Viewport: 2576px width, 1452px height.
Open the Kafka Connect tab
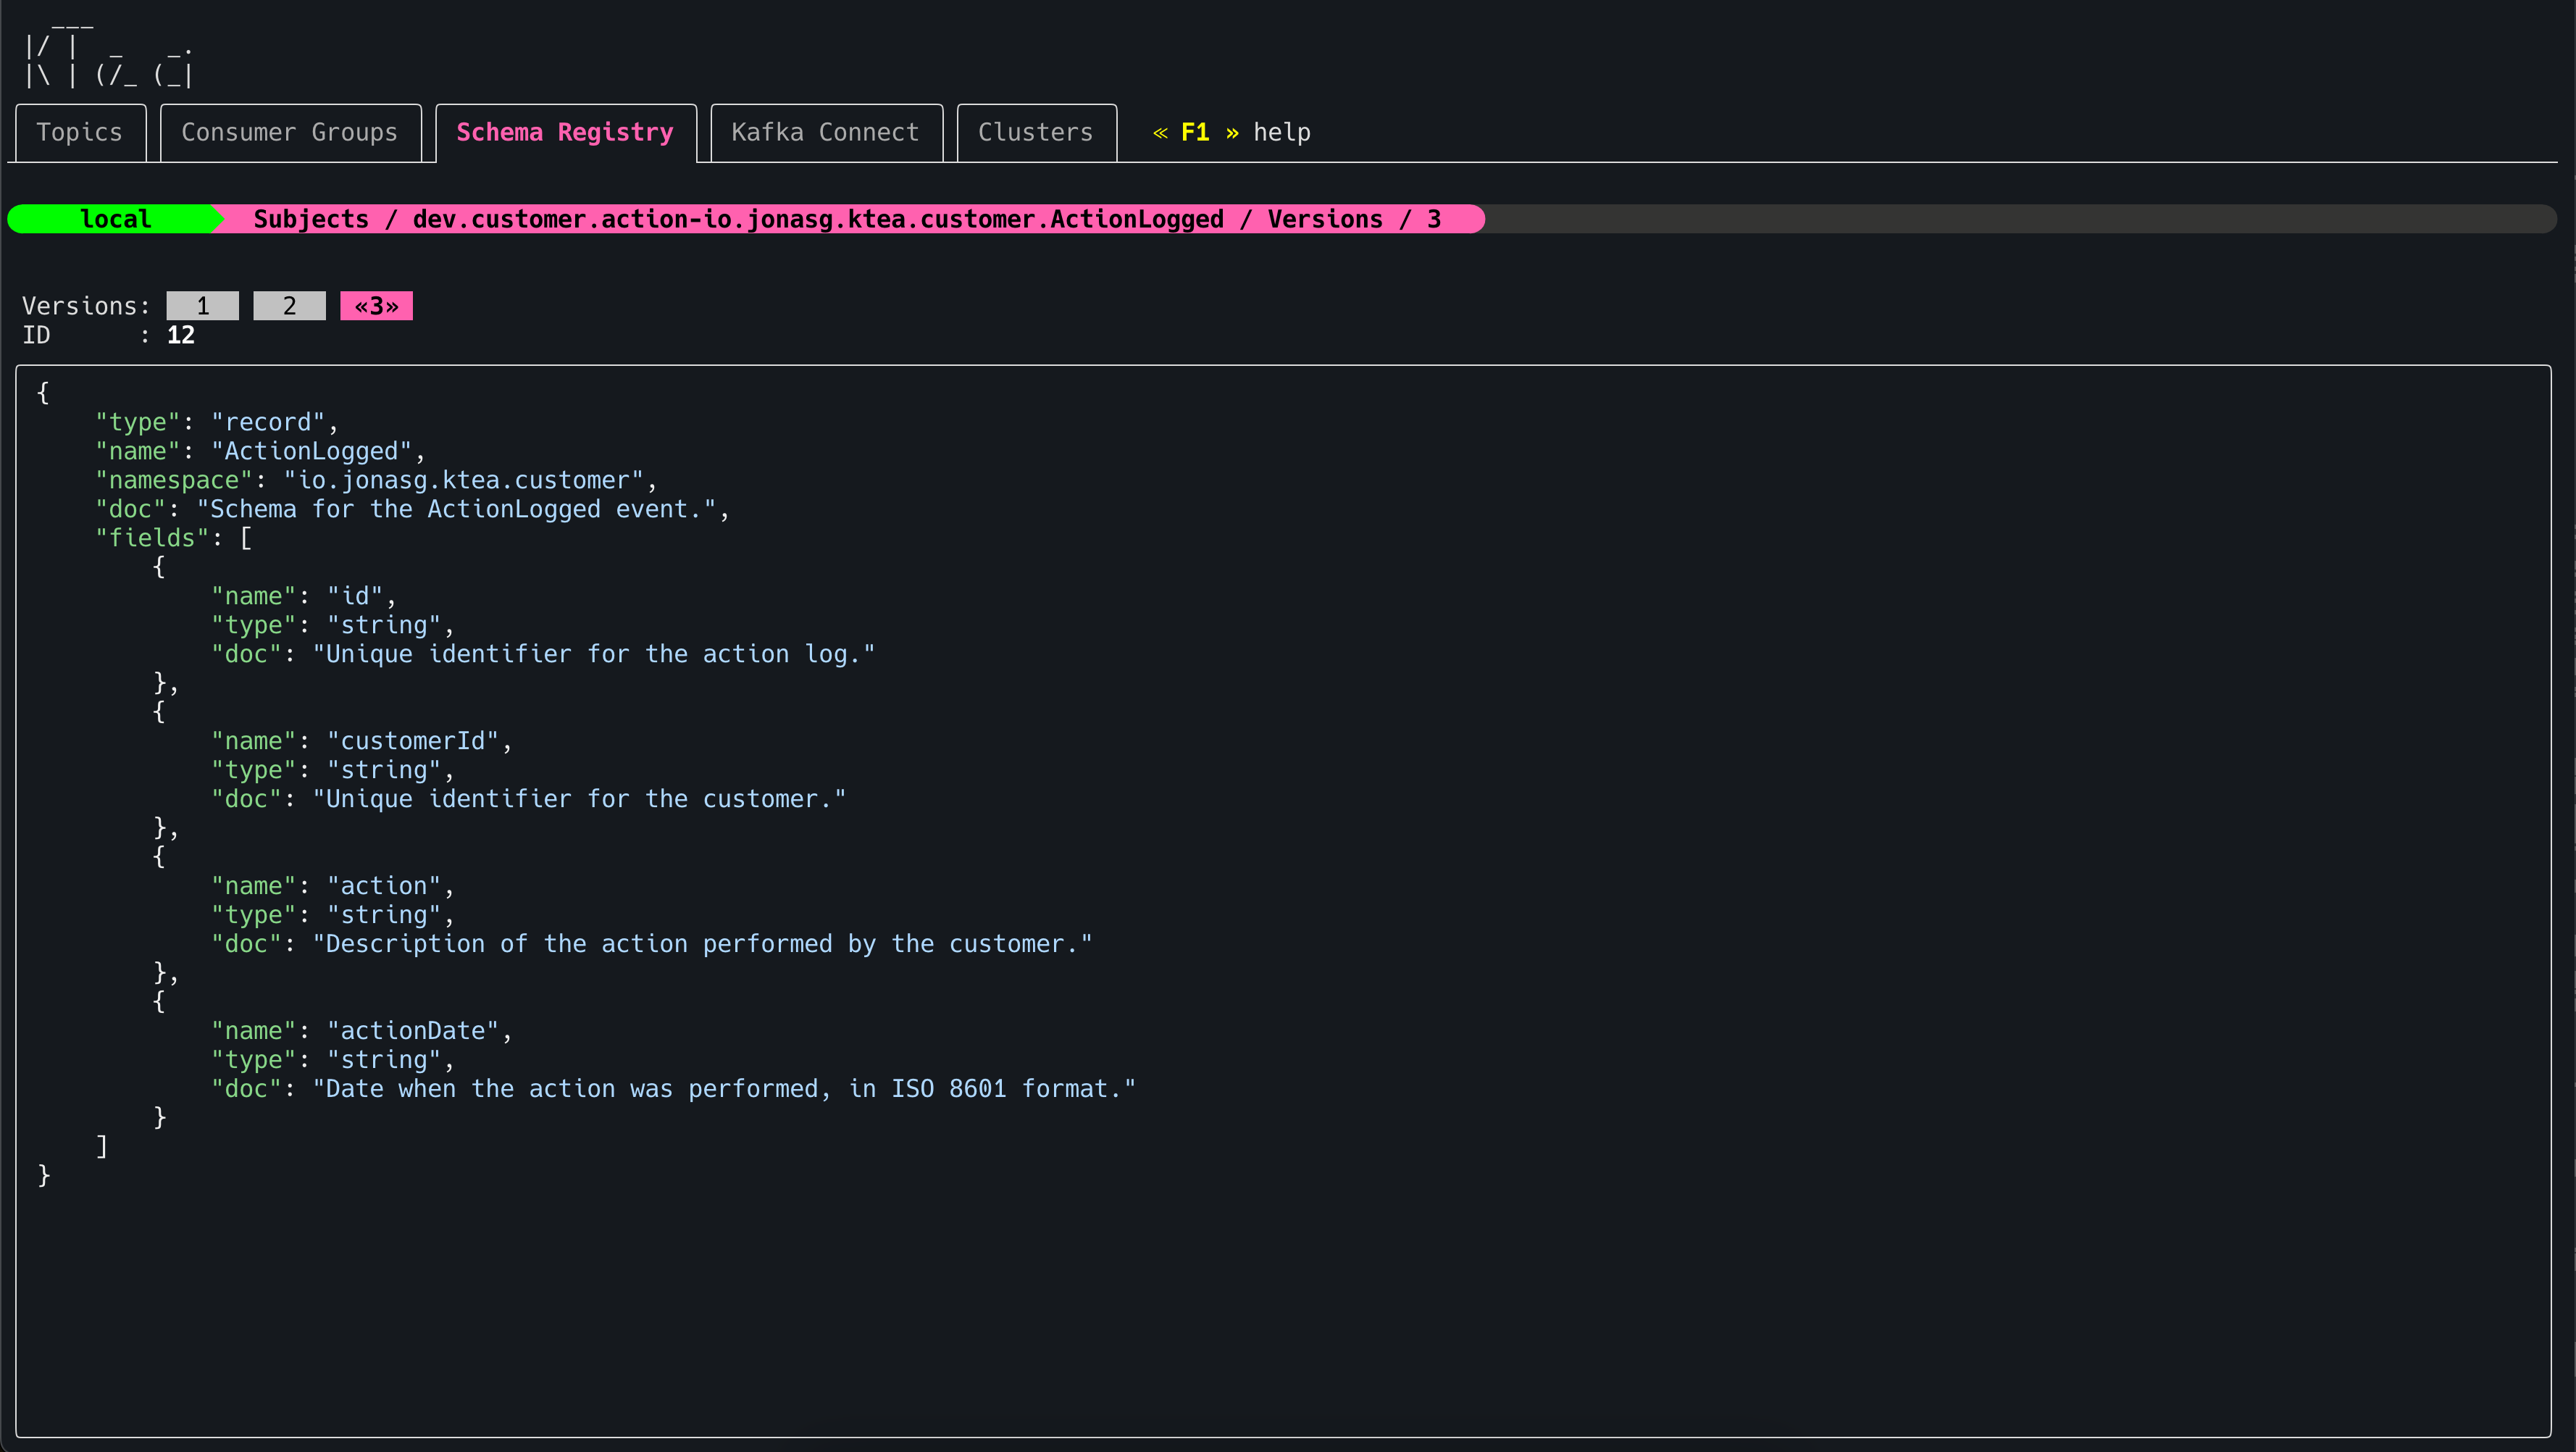click(825, 132)
